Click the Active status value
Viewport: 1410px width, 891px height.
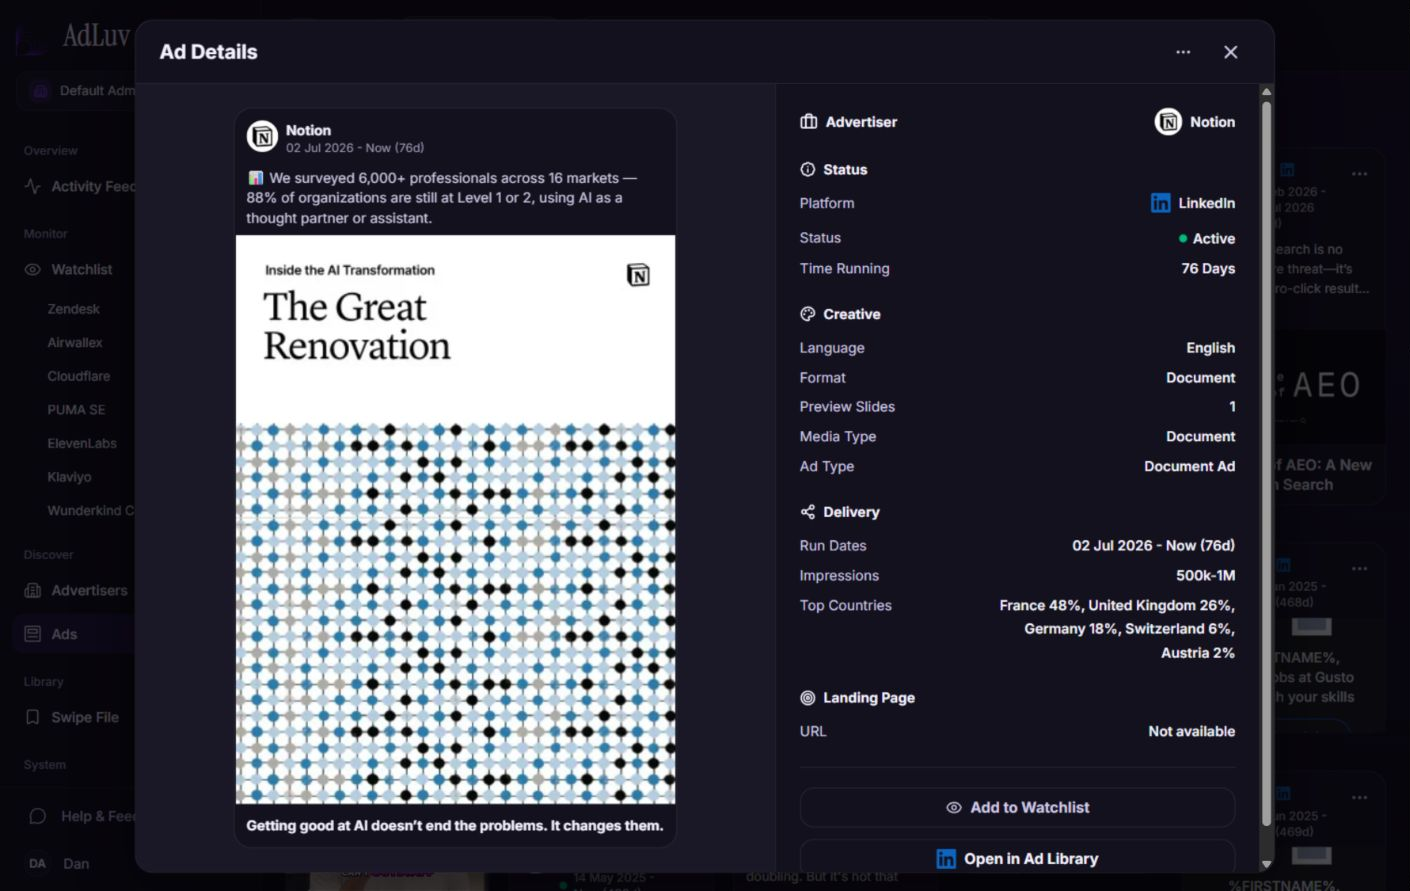tap(1207, 239)
